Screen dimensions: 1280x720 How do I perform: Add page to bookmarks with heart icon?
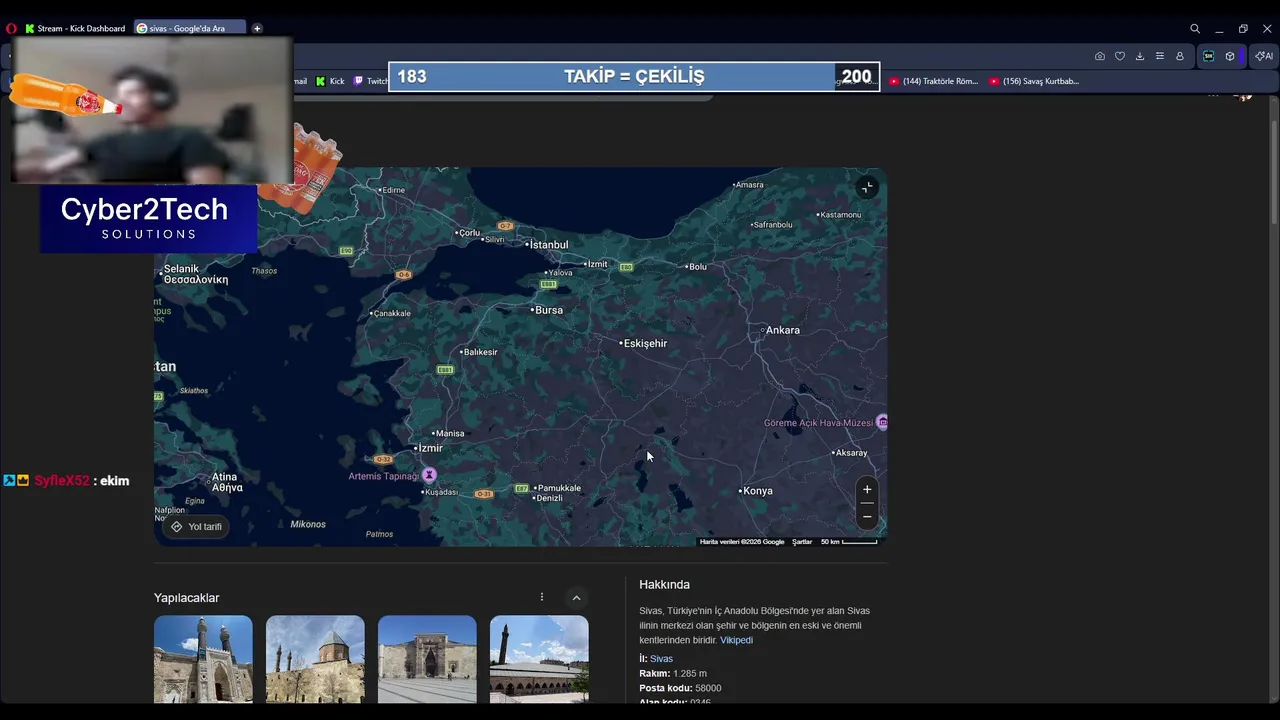(x=1120, y=56)
